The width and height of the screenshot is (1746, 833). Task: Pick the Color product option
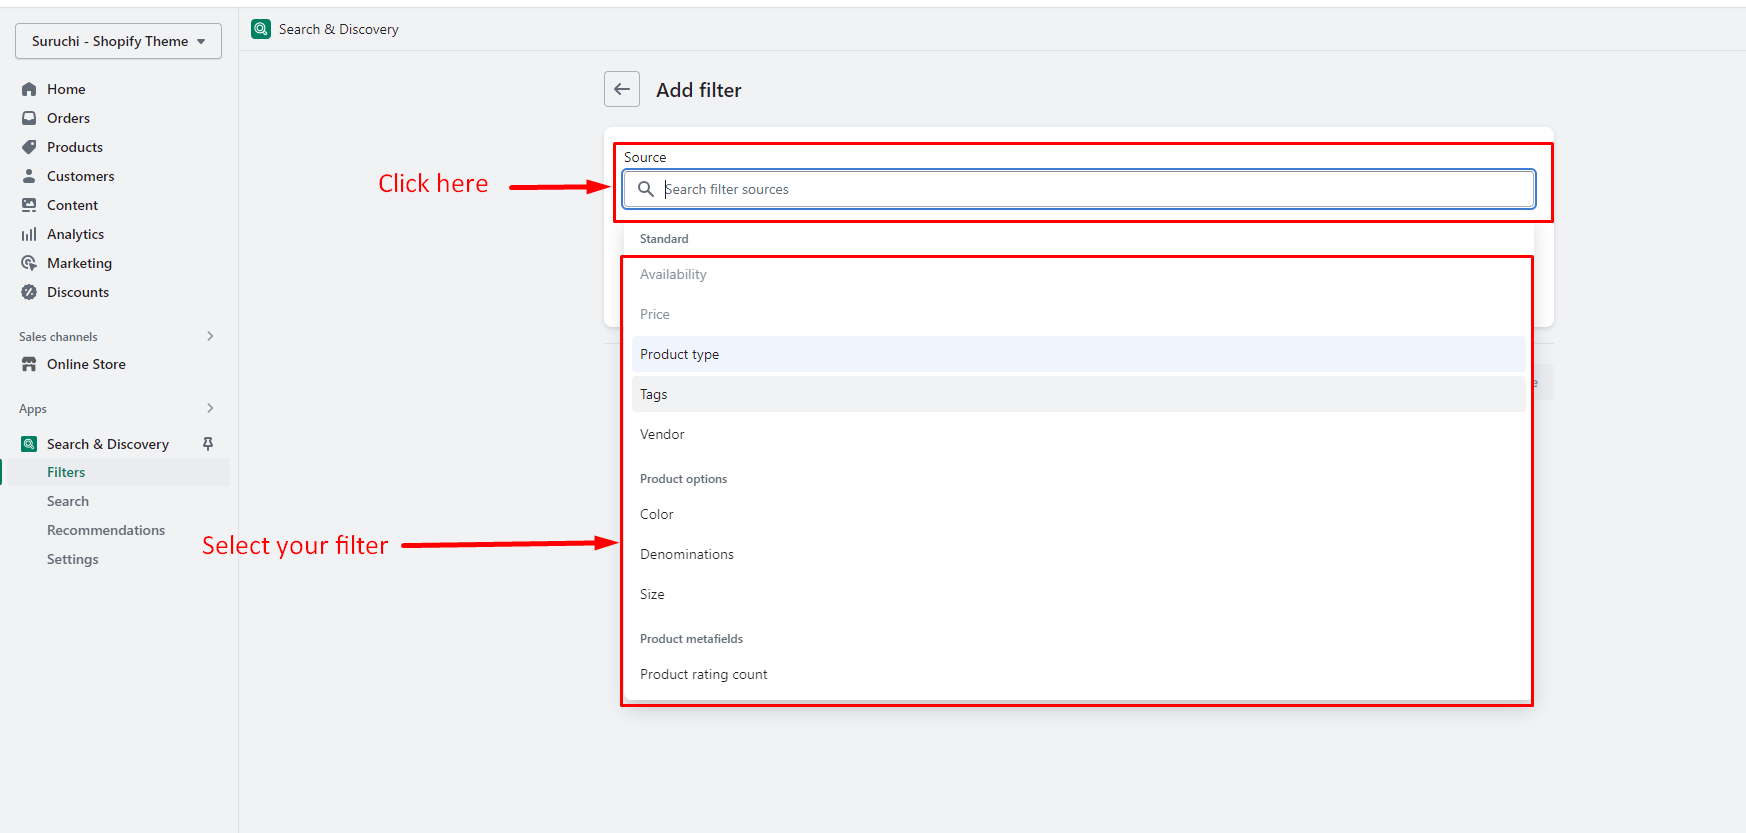[657, 514]
